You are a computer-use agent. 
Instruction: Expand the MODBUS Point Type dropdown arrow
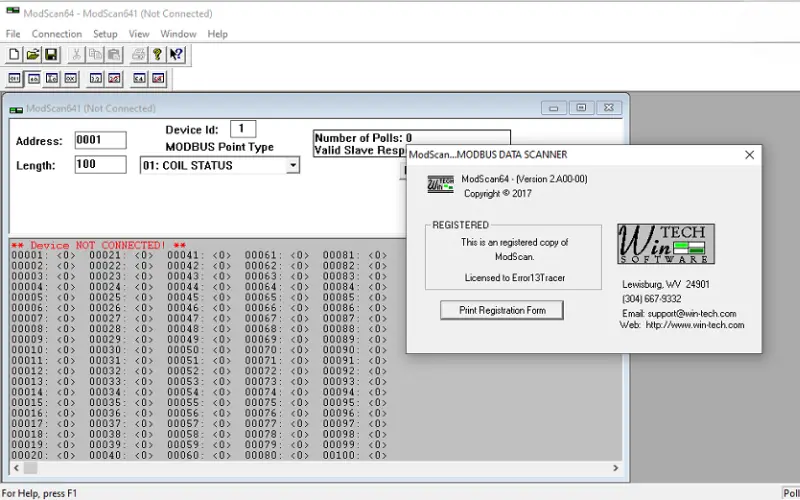pyautogui.click(x=293, y=165)
